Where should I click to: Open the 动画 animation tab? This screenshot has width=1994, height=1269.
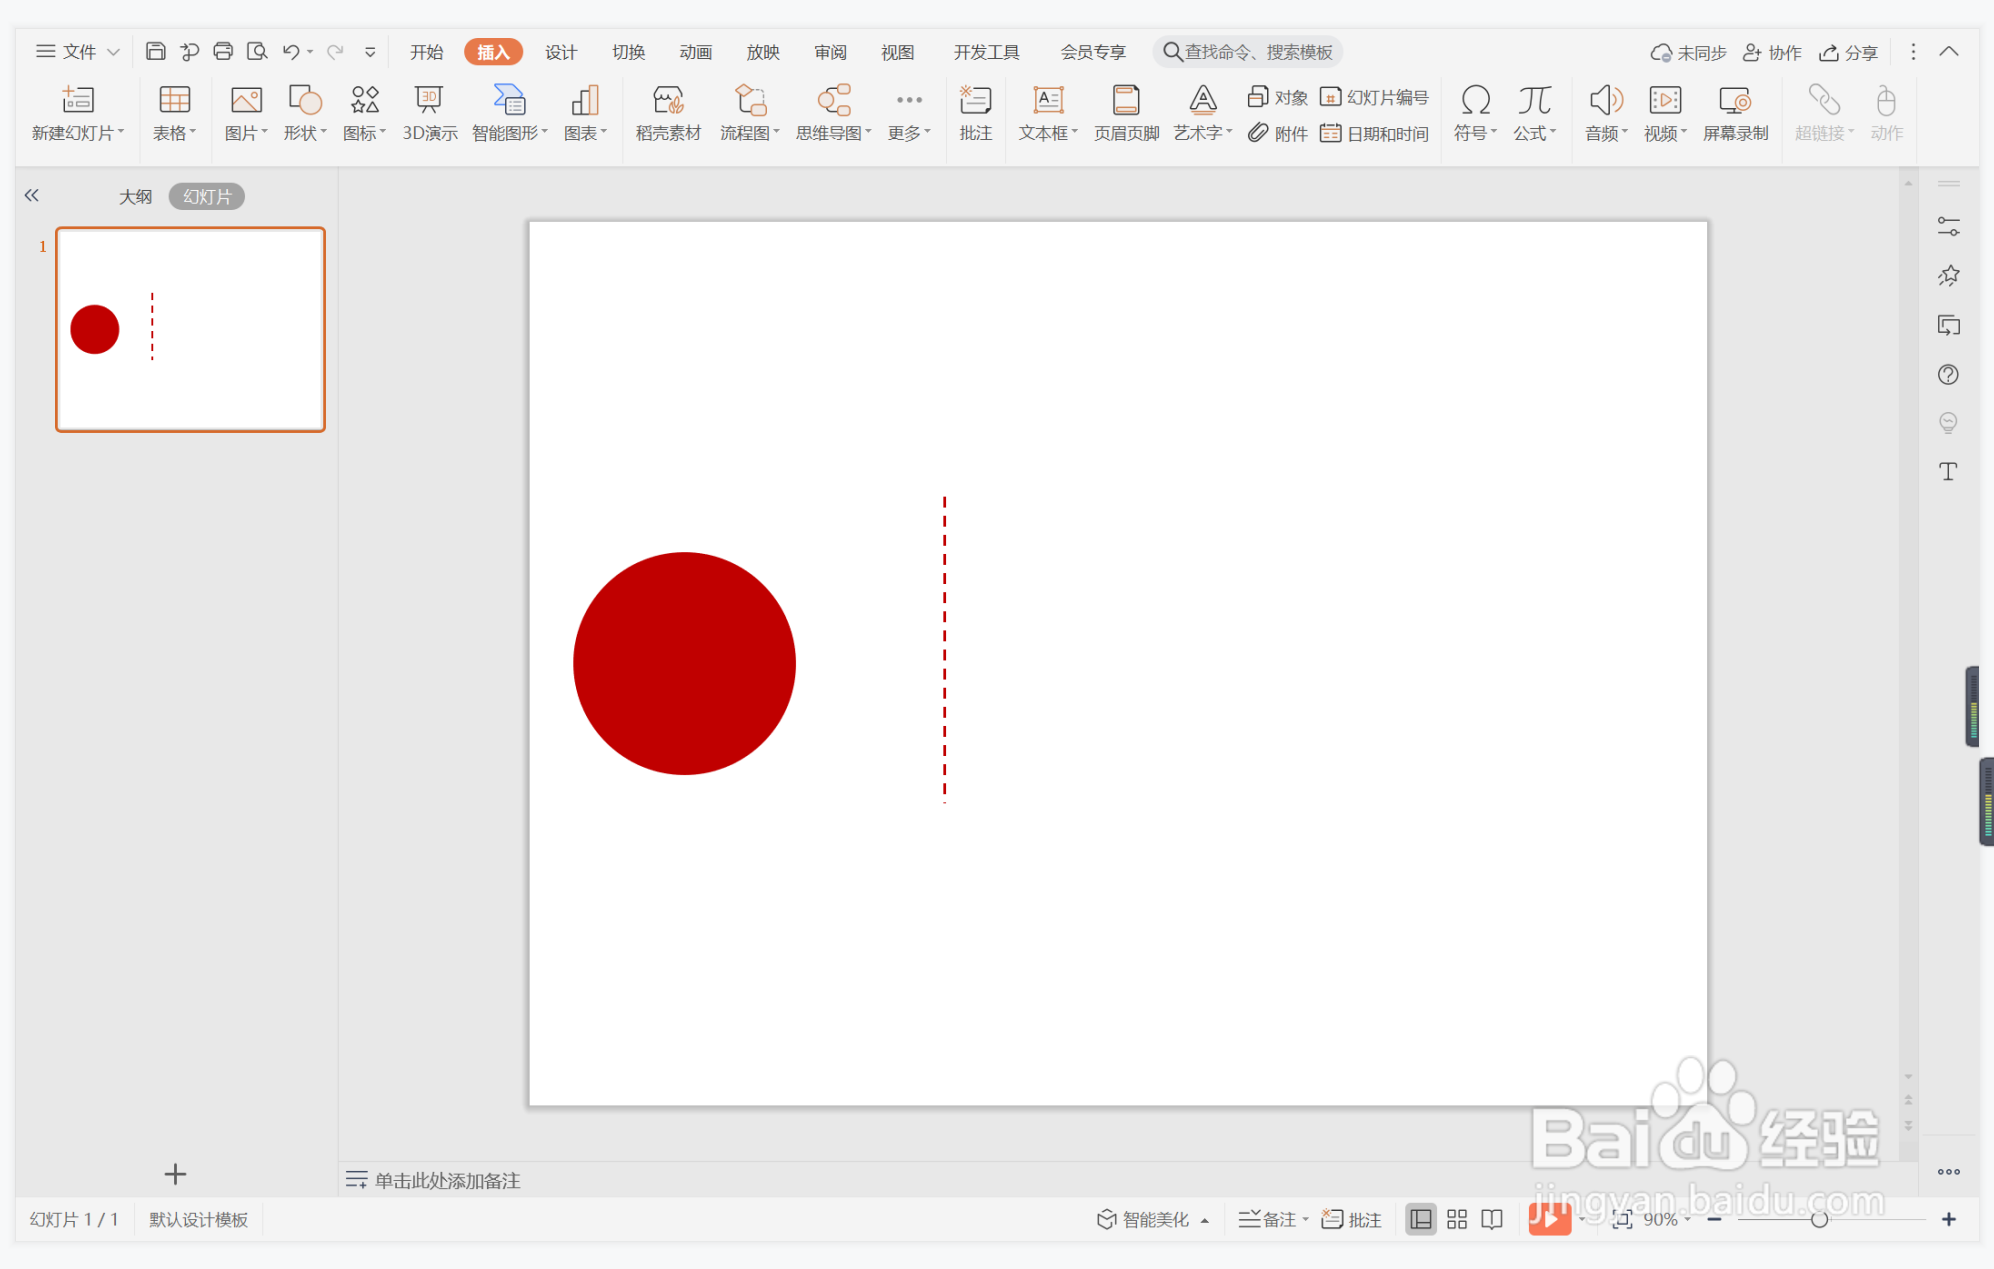click(x=696, y=52)
